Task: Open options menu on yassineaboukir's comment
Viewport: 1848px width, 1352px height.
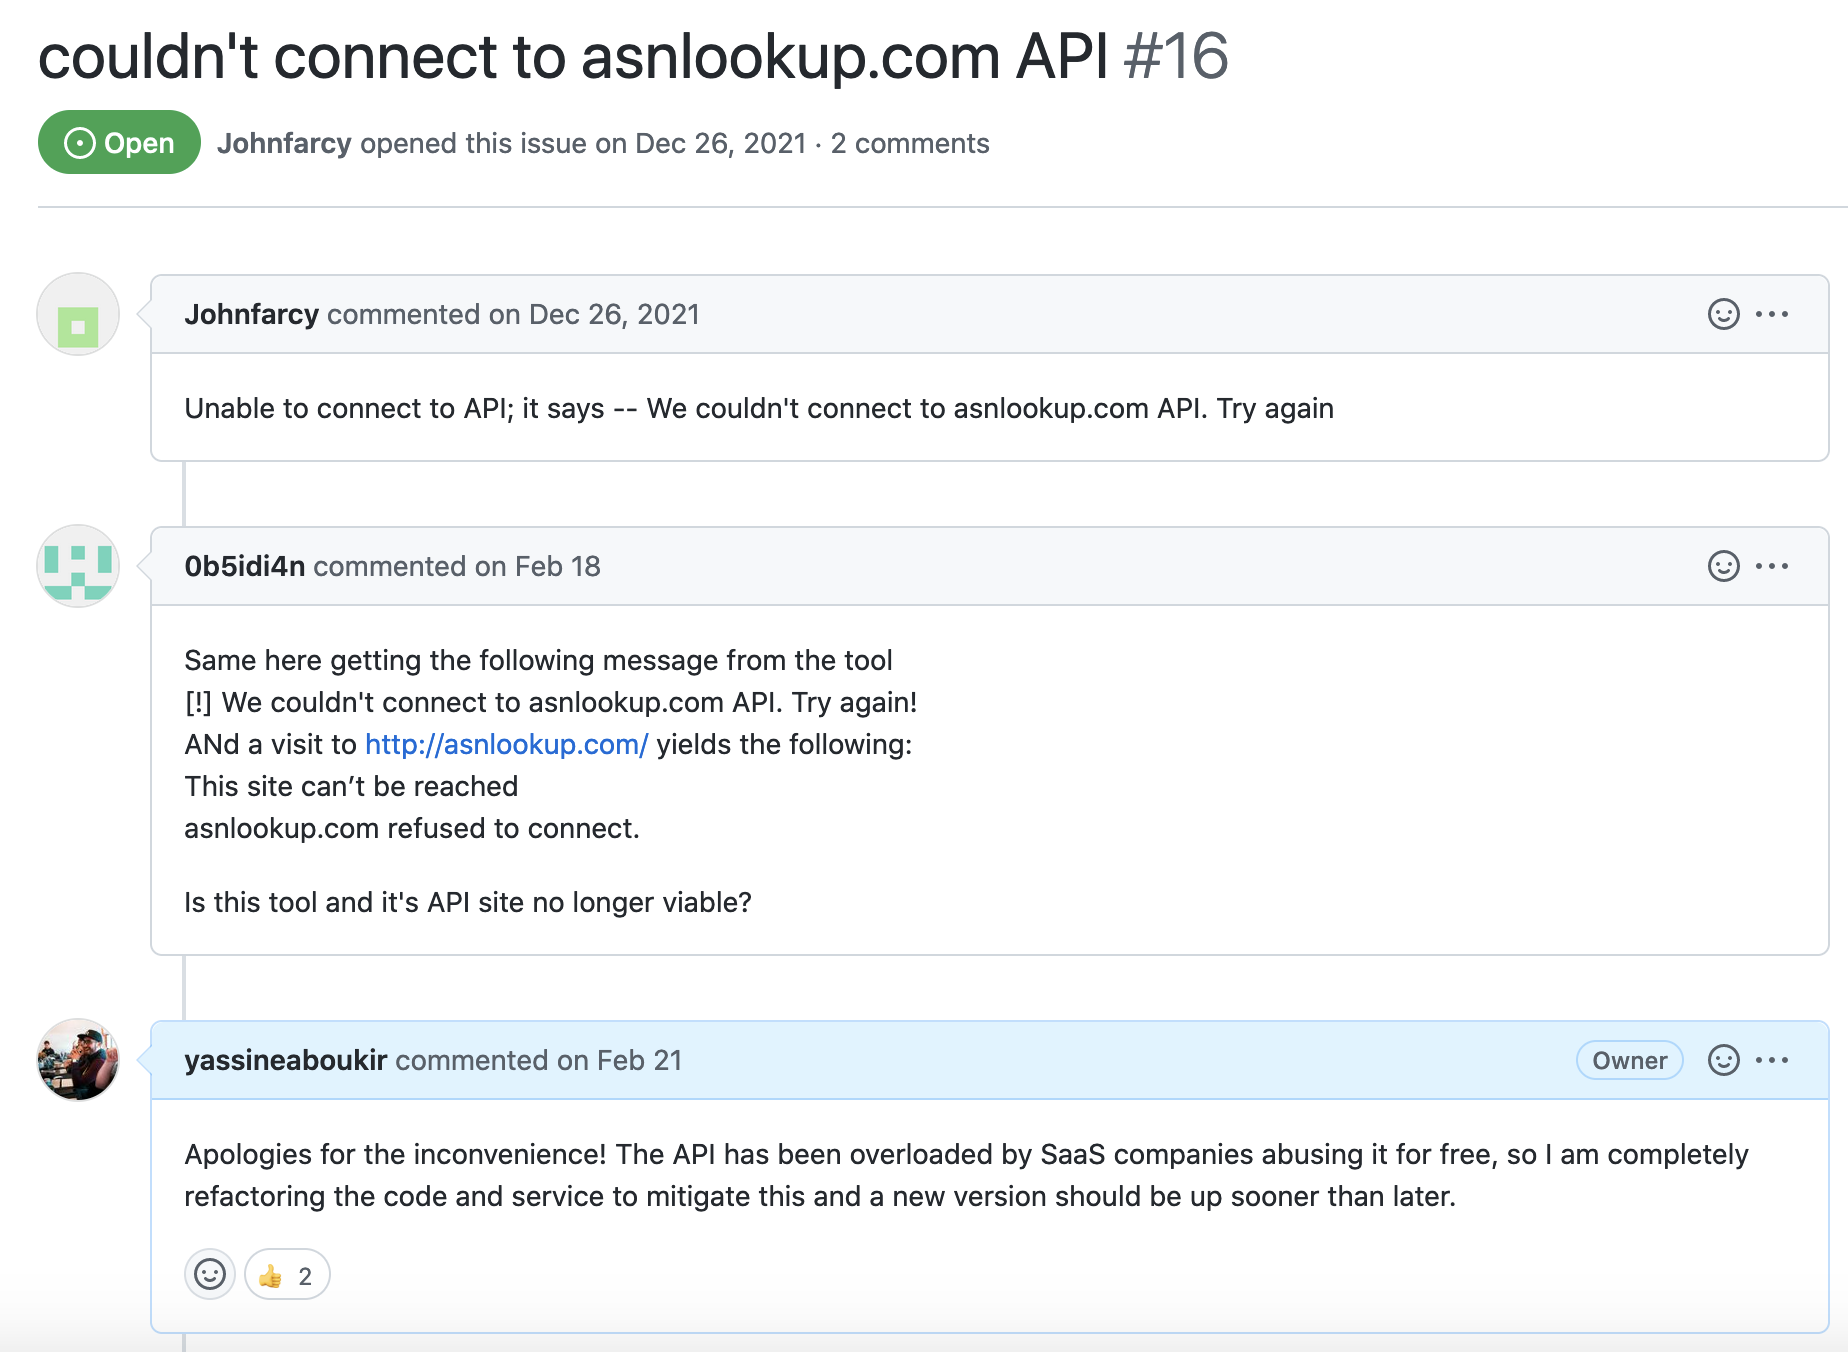Action: click(1772, 1060)
